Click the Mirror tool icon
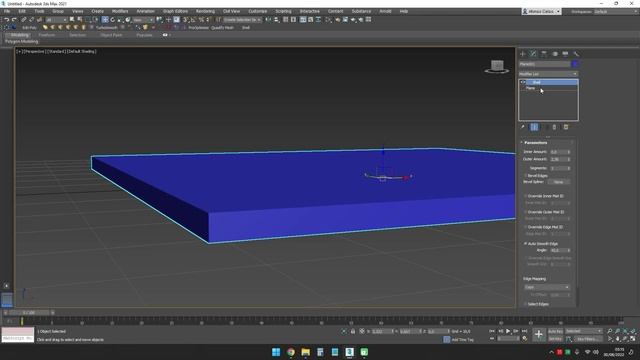Screen dimensions: 640x360 click(268, 20)
